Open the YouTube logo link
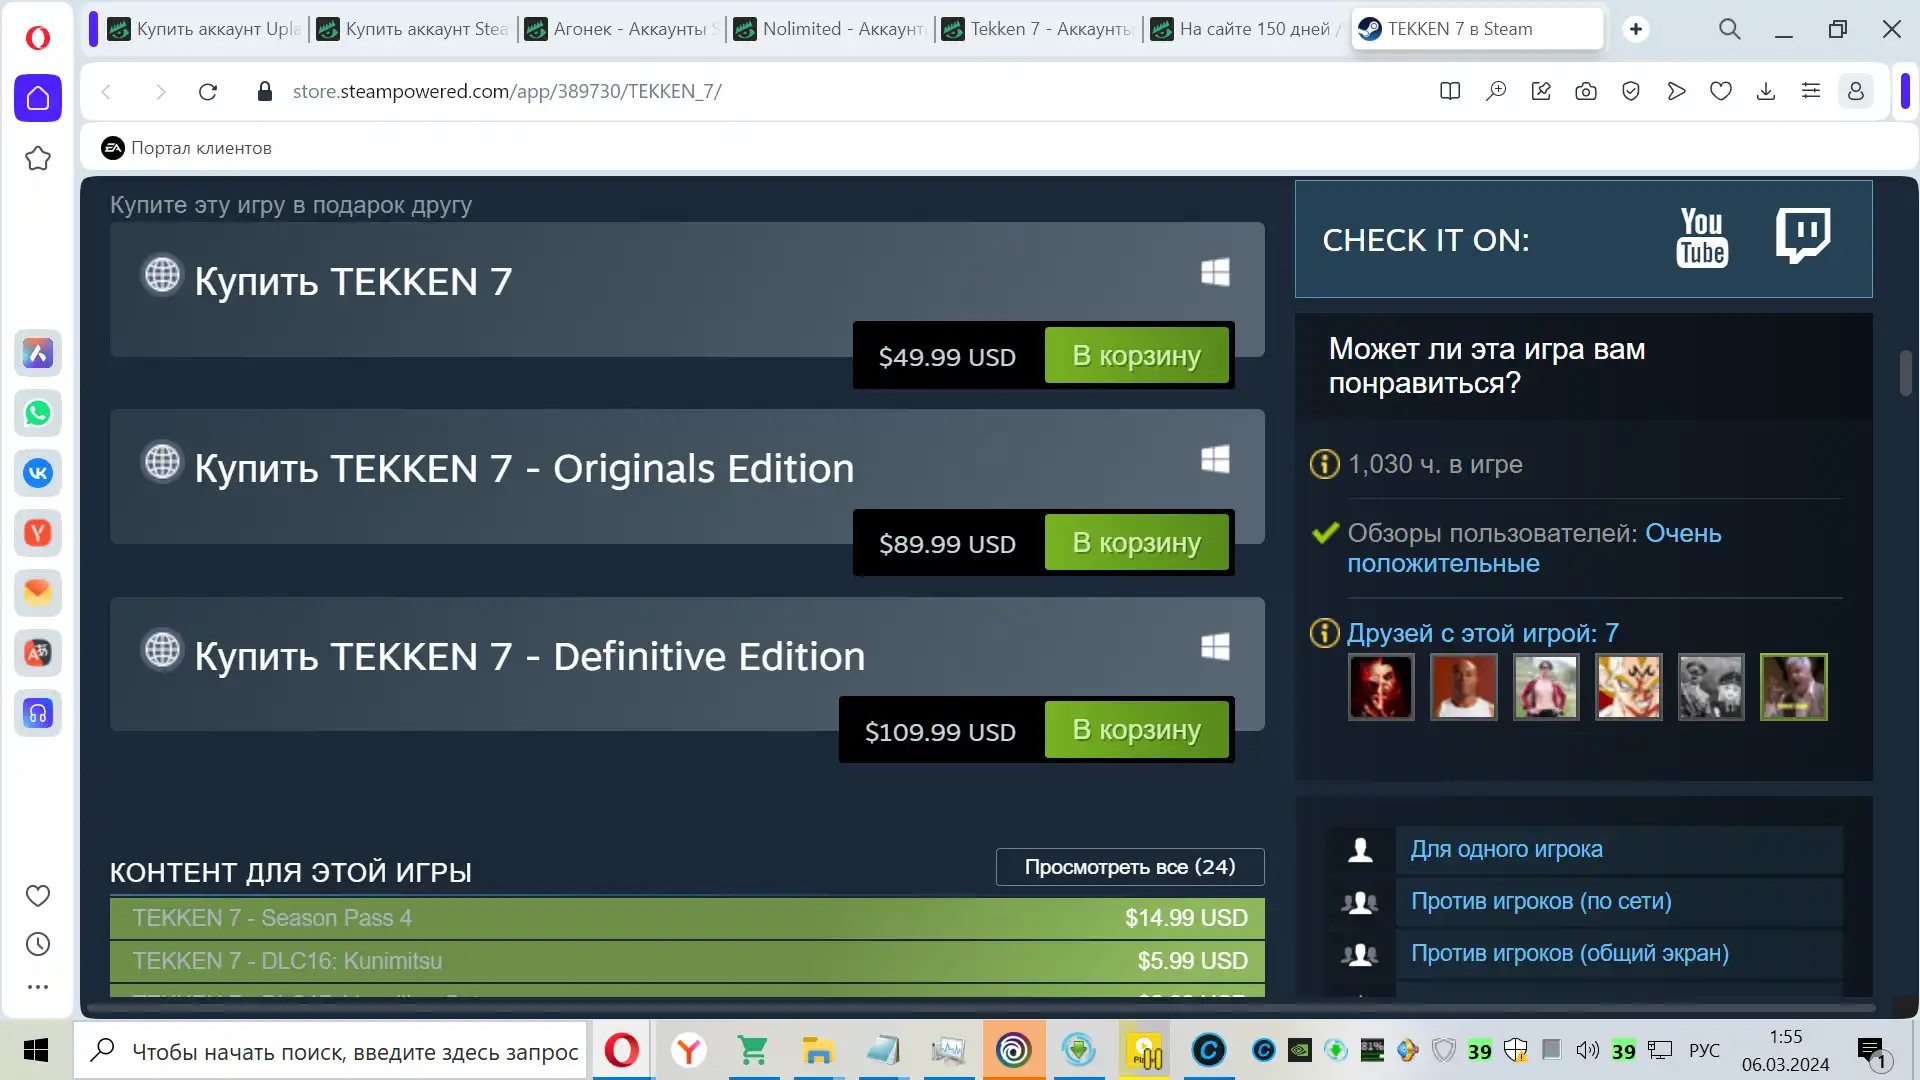 [1702, 238]
